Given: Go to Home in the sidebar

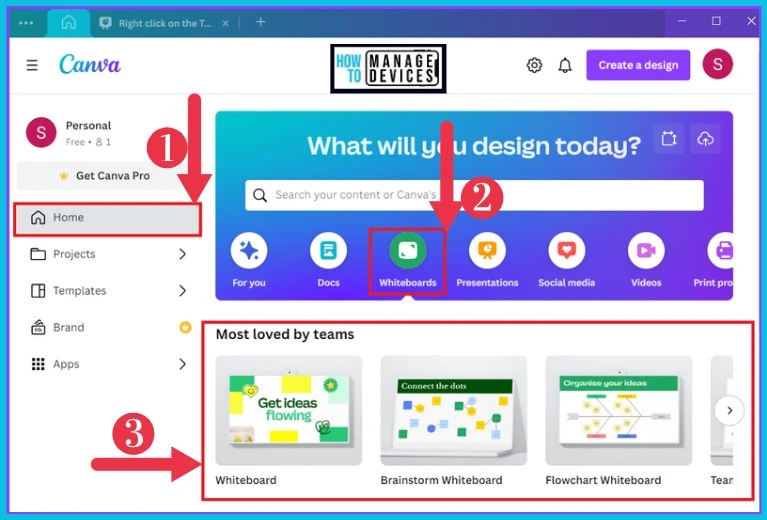Looking at the screenshot, I should pyautogui.click(x=107, y=218).
